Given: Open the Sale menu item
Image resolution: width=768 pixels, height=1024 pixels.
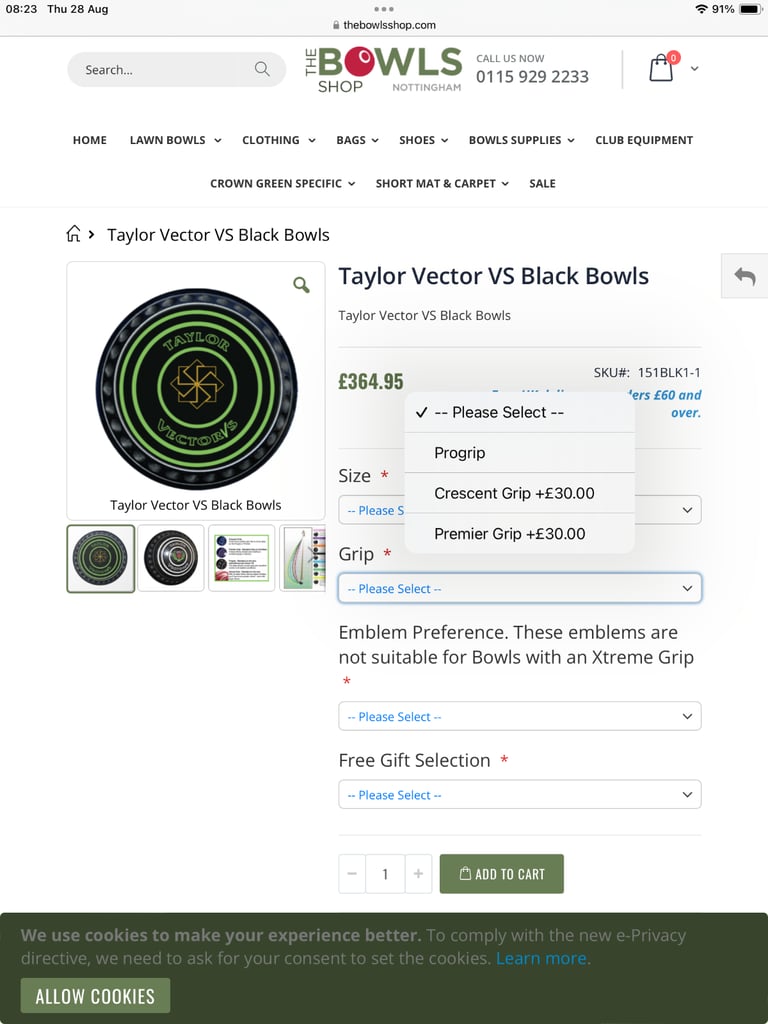Looking at the screenshot, I should coord(542,184).
